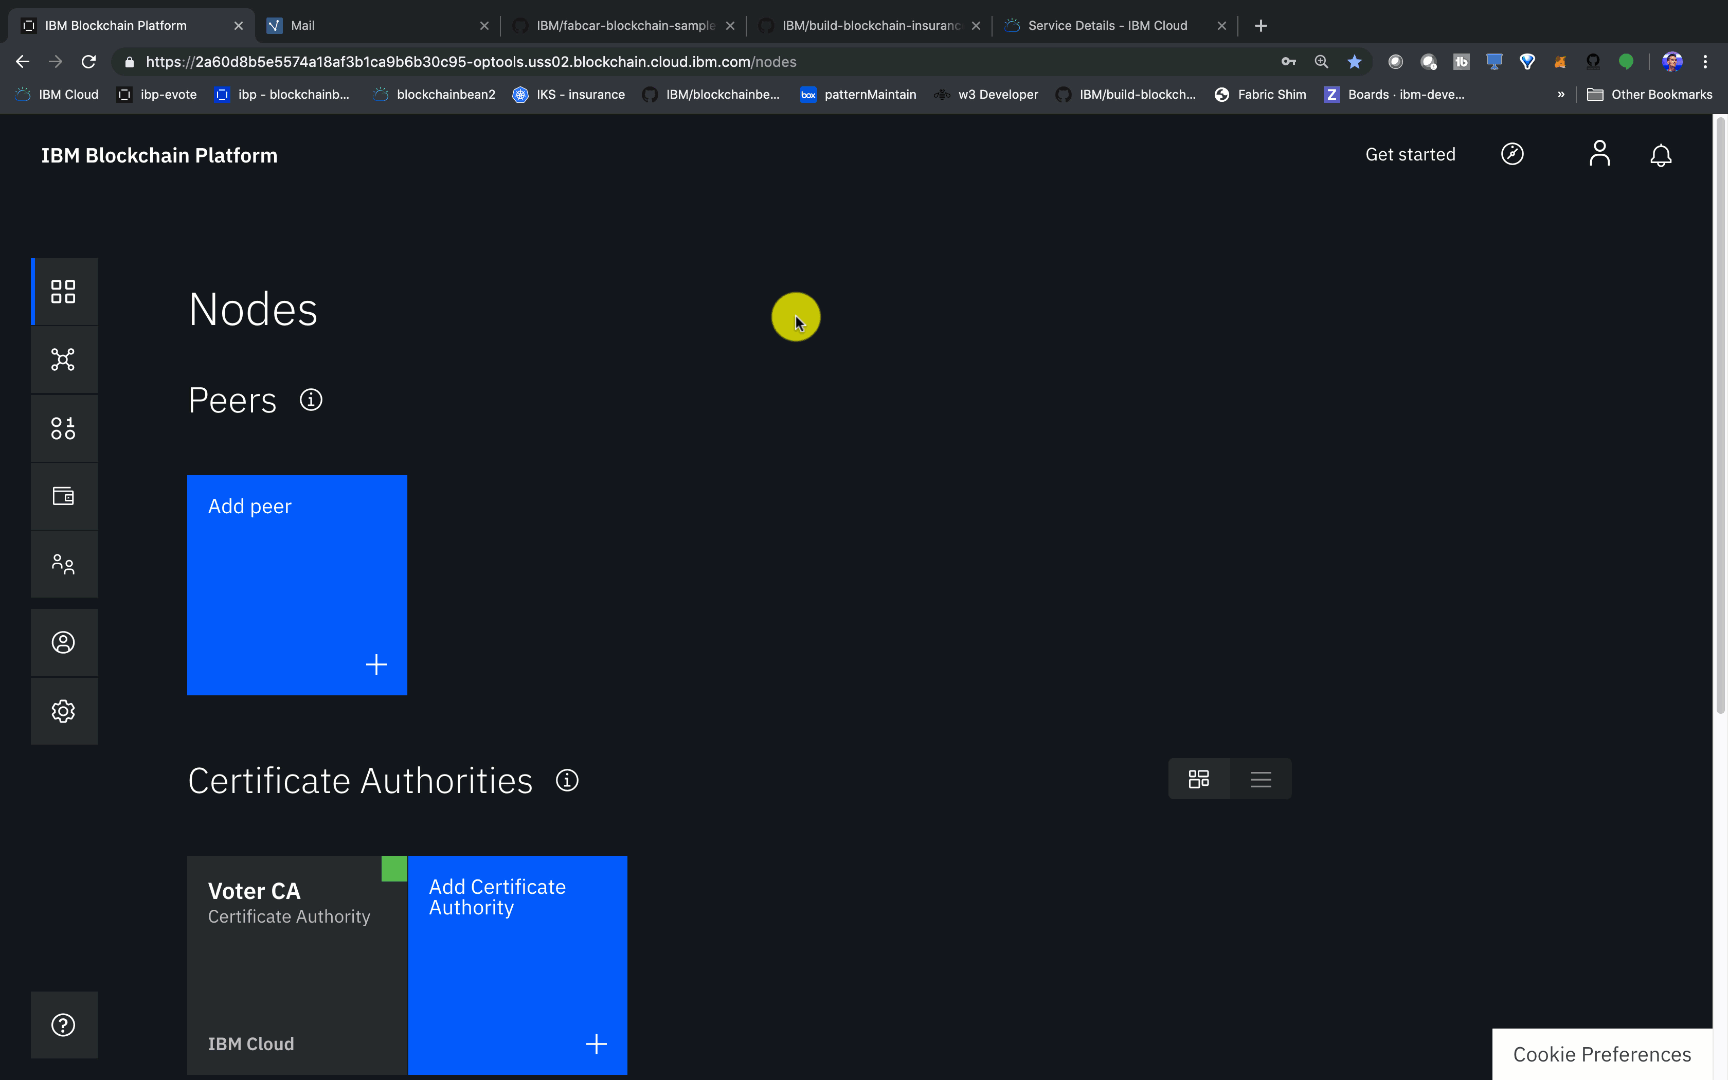Switch to IBM/build-blockchain-insurance tab
Viewport: 1728px width, 1080px height.
click(870, 26)
